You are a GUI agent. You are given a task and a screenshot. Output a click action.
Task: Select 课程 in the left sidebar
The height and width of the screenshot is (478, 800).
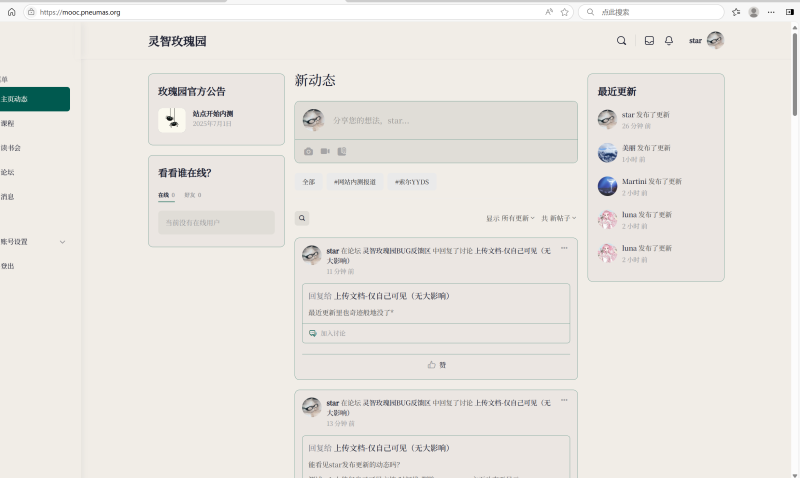8,123
